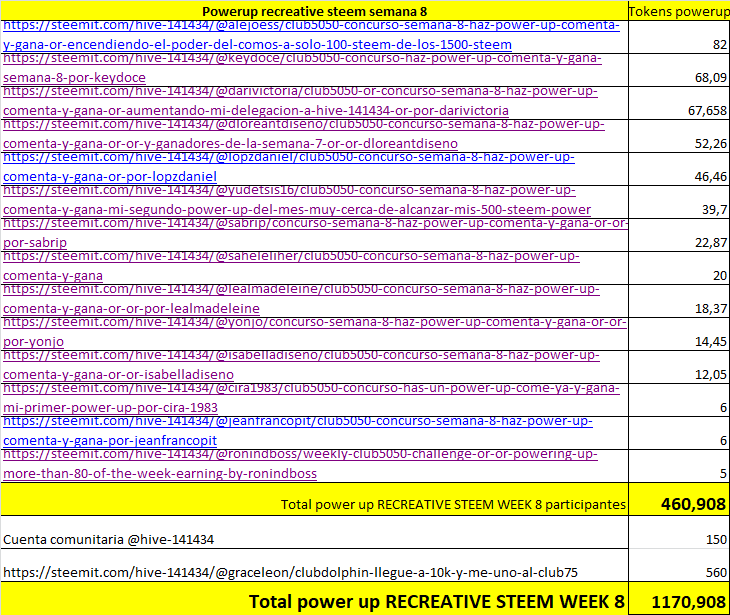Select the cell with value 18,37
The width and height of the screenshot is (730, 615).
679,301
